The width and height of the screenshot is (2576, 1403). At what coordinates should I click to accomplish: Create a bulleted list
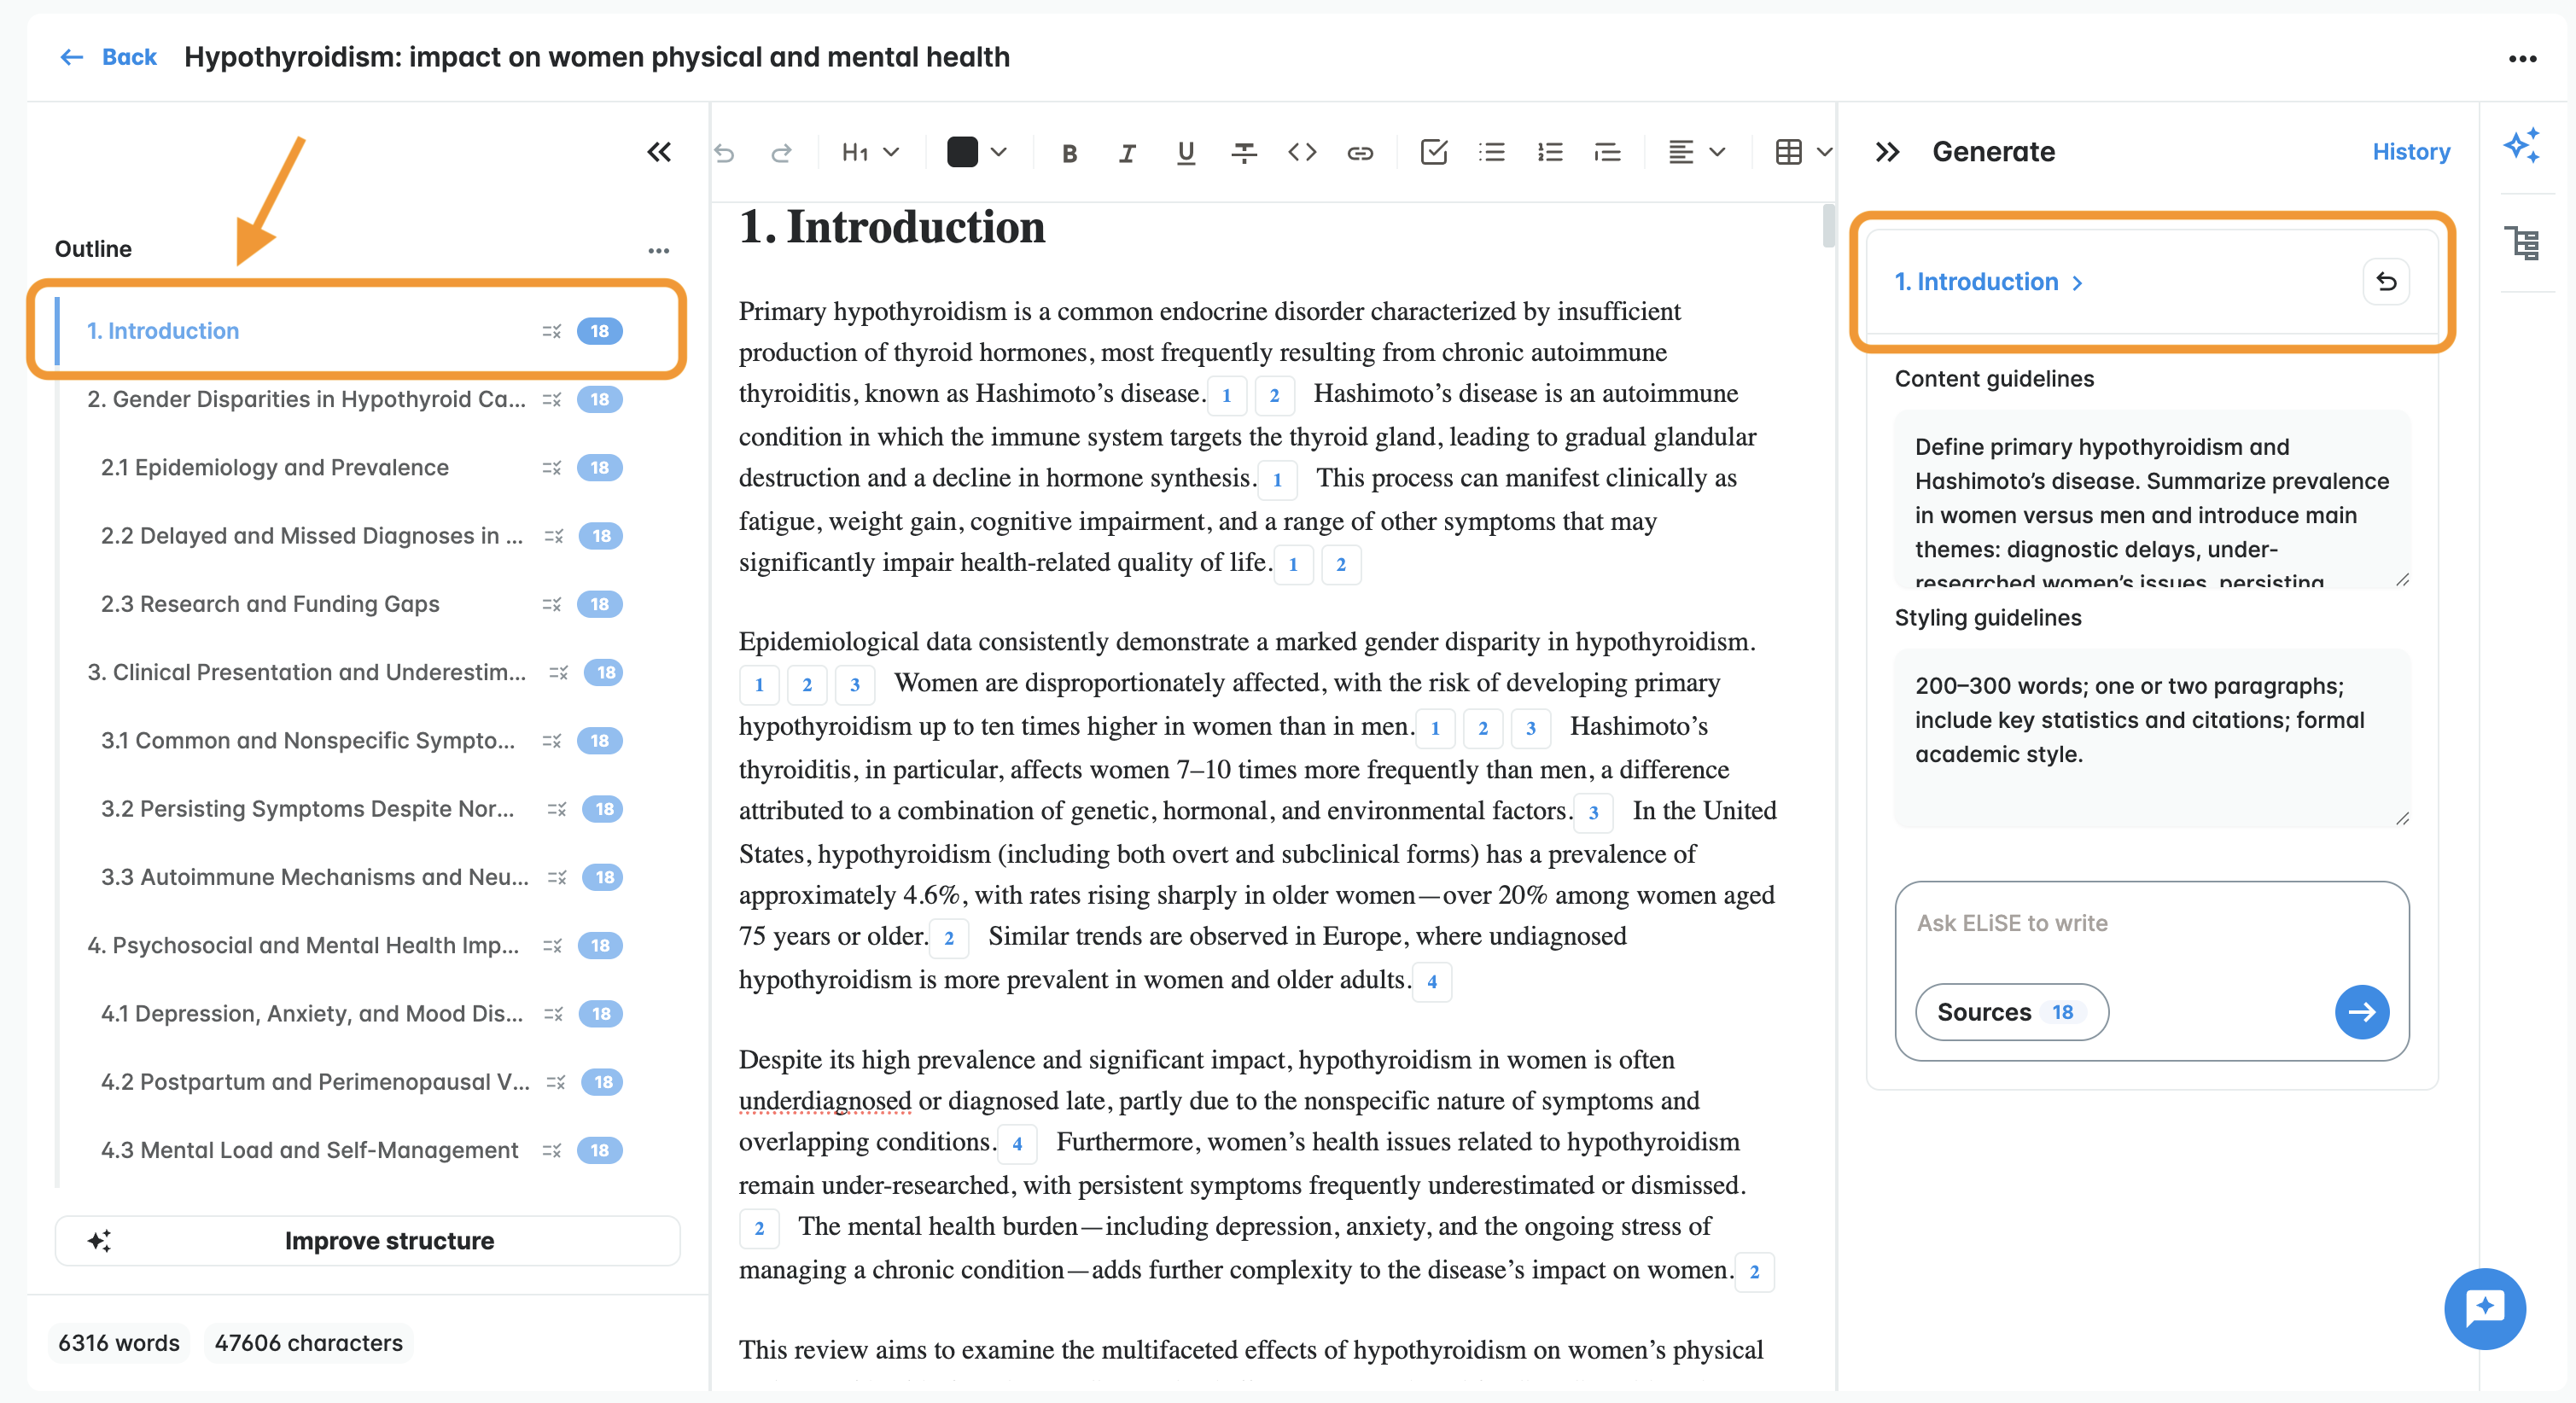[x=1491, y=152]
